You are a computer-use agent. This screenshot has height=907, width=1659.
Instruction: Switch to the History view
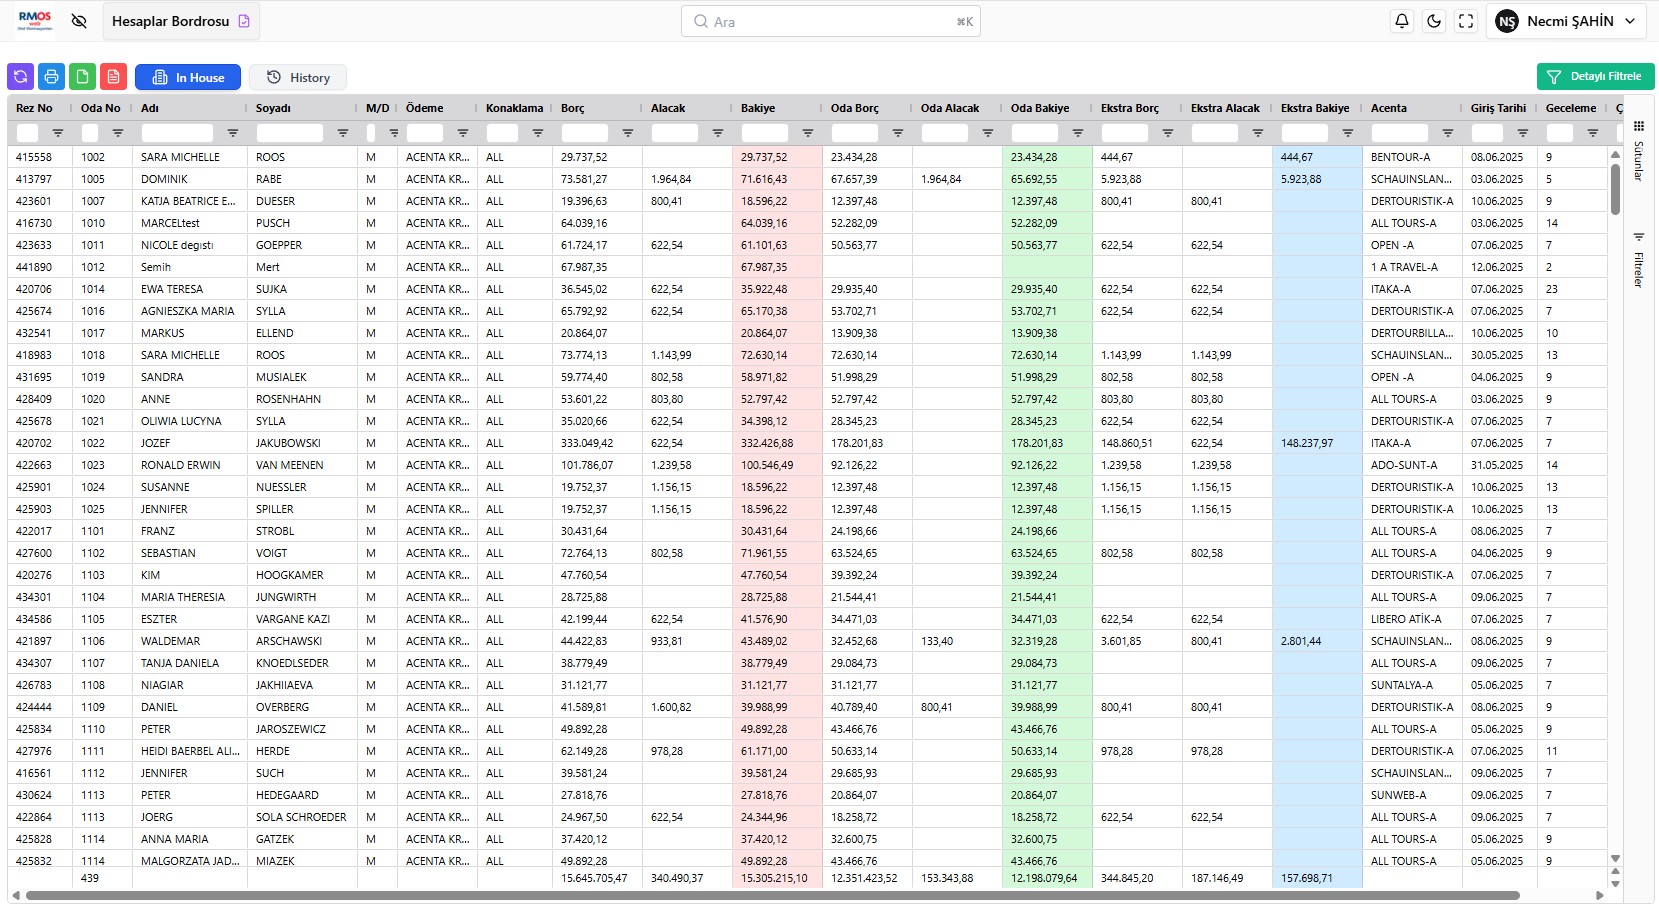point(298,77)
